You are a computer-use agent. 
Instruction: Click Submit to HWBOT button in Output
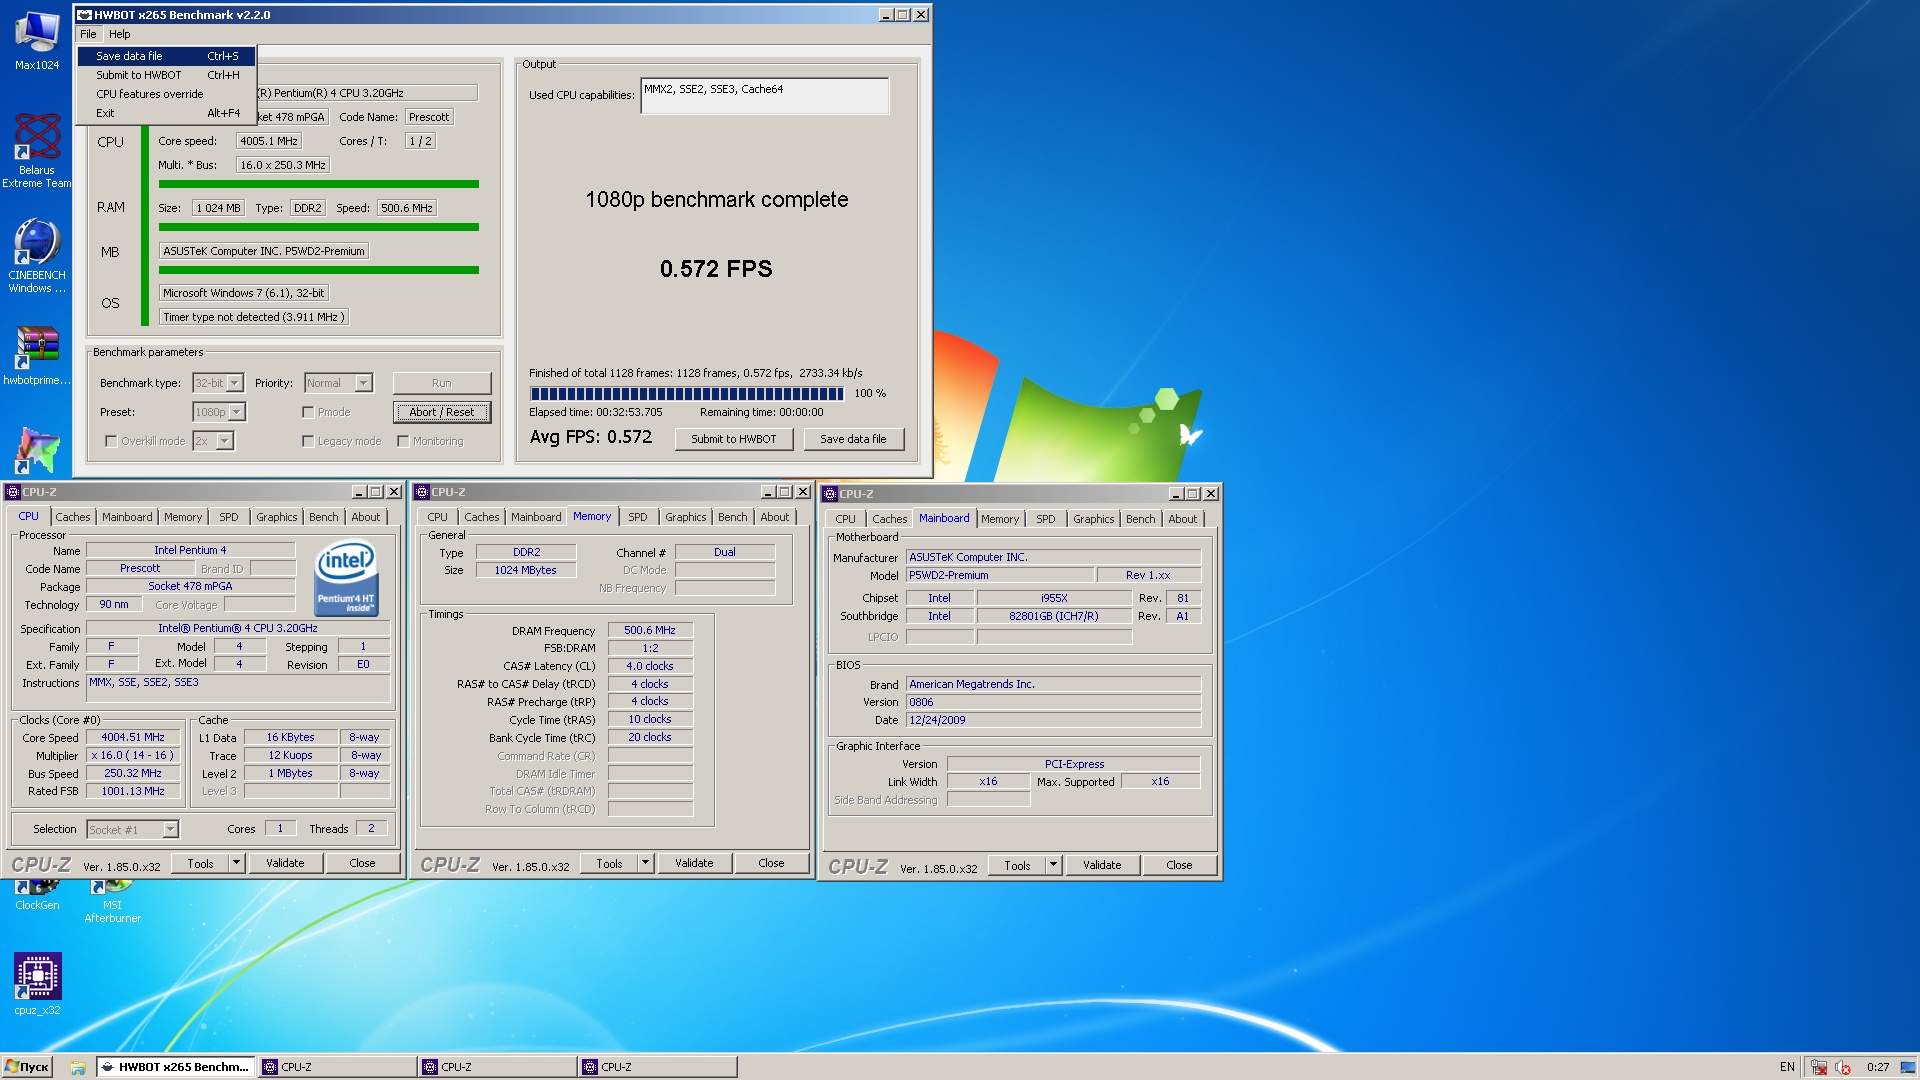733,439
